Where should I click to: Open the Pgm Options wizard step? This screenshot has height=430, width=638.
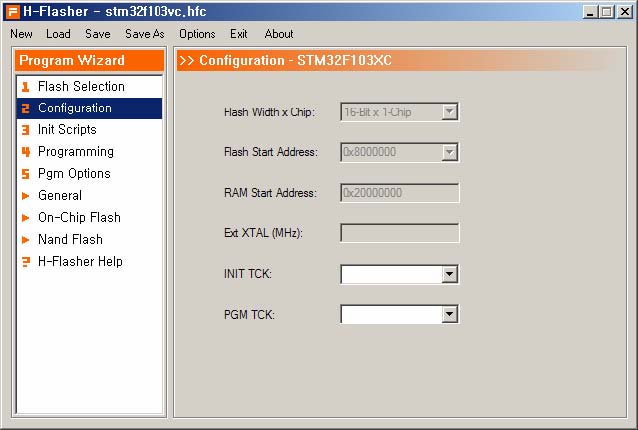tap(89, 174)
